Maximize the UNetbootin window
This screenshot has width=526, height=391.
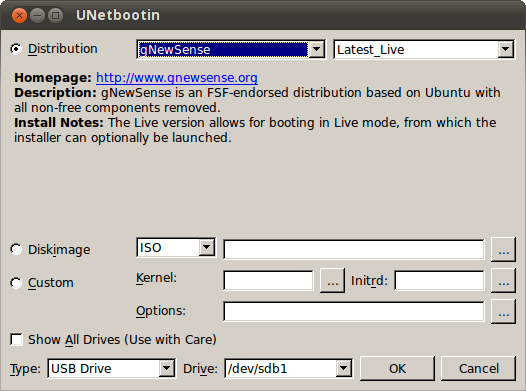(56, 15)
